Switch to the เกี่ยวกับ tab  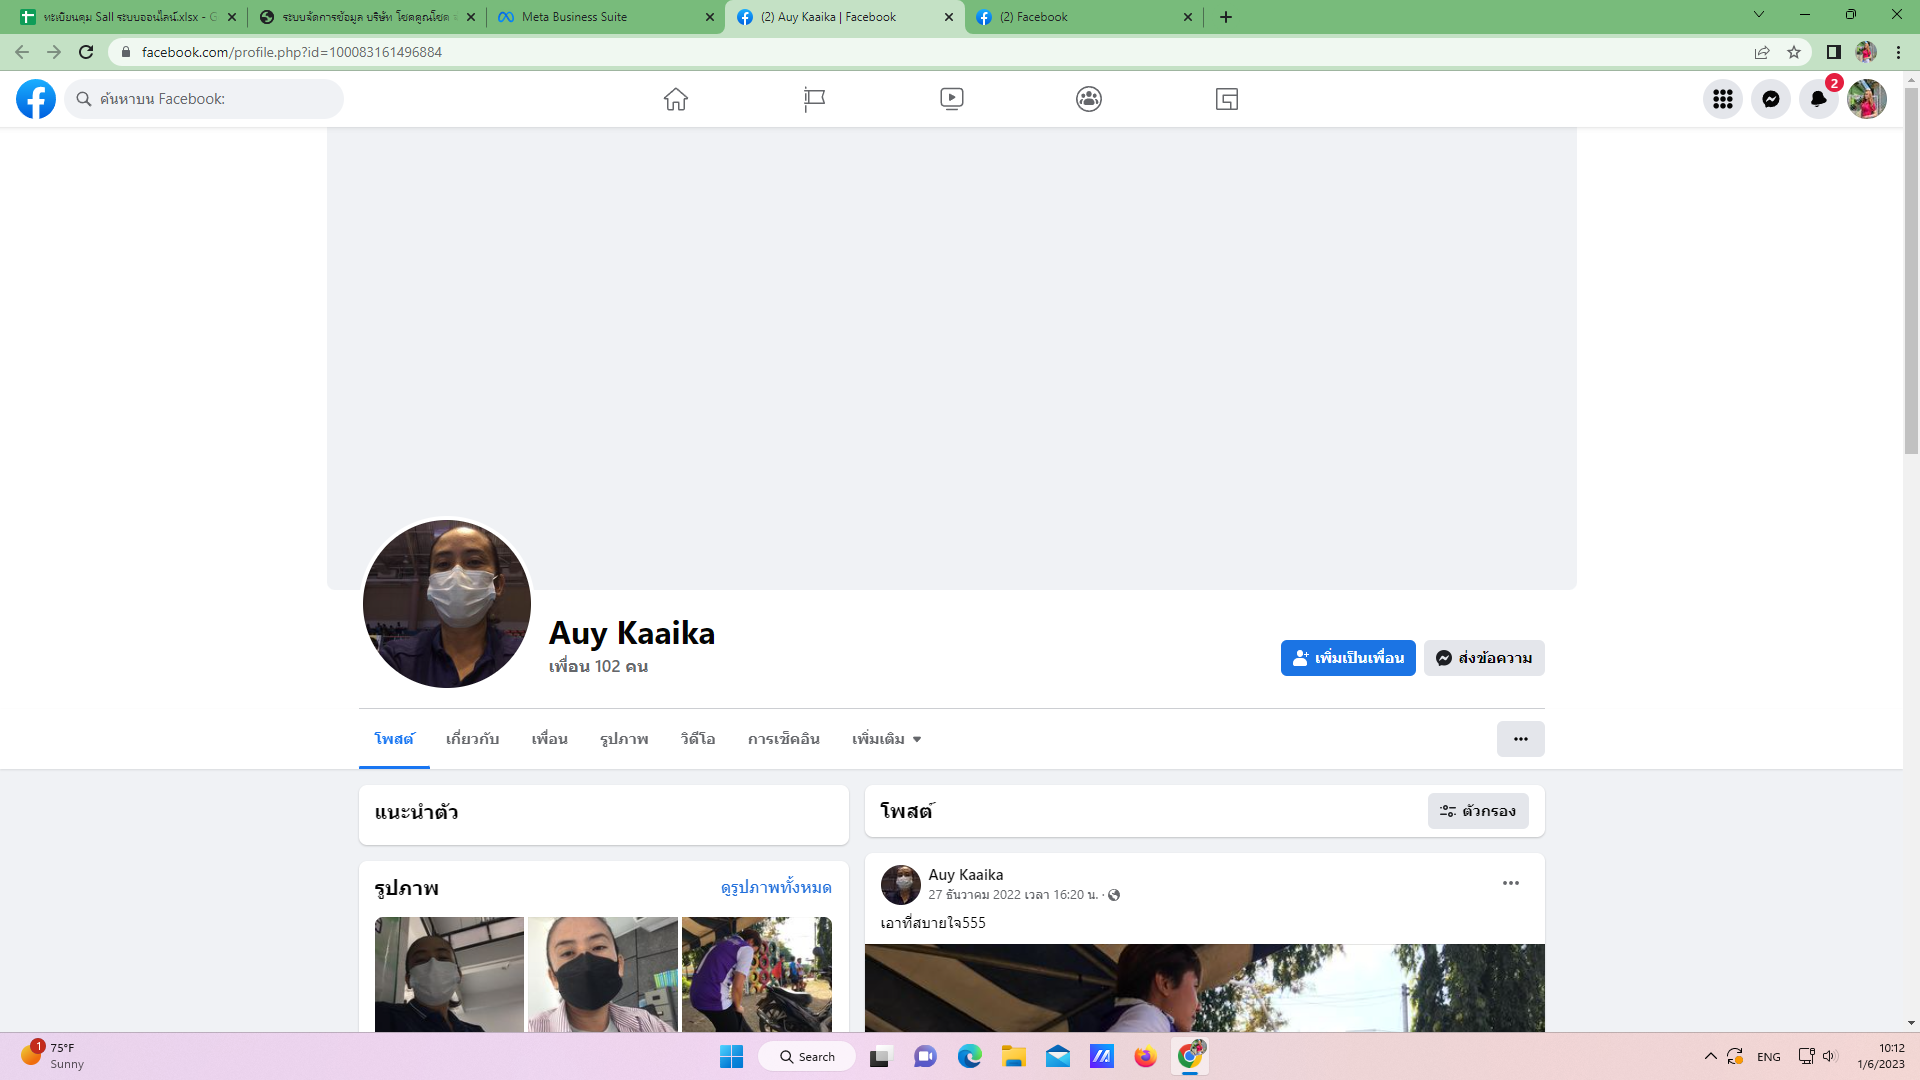click(x=472, y=739)
